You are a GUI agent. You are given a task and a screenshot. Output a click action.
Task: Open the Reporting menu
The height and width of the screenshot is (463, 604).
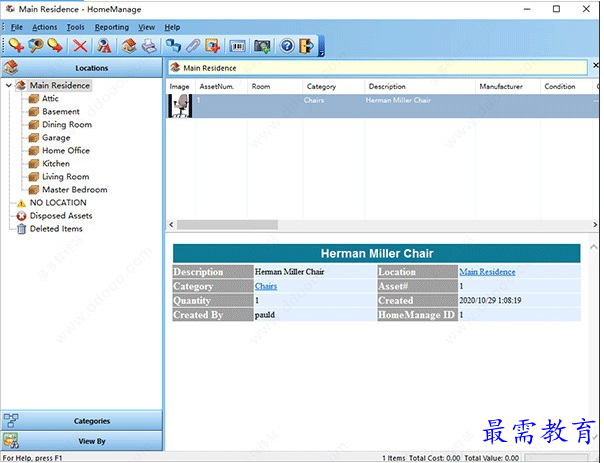pos(111,27)
